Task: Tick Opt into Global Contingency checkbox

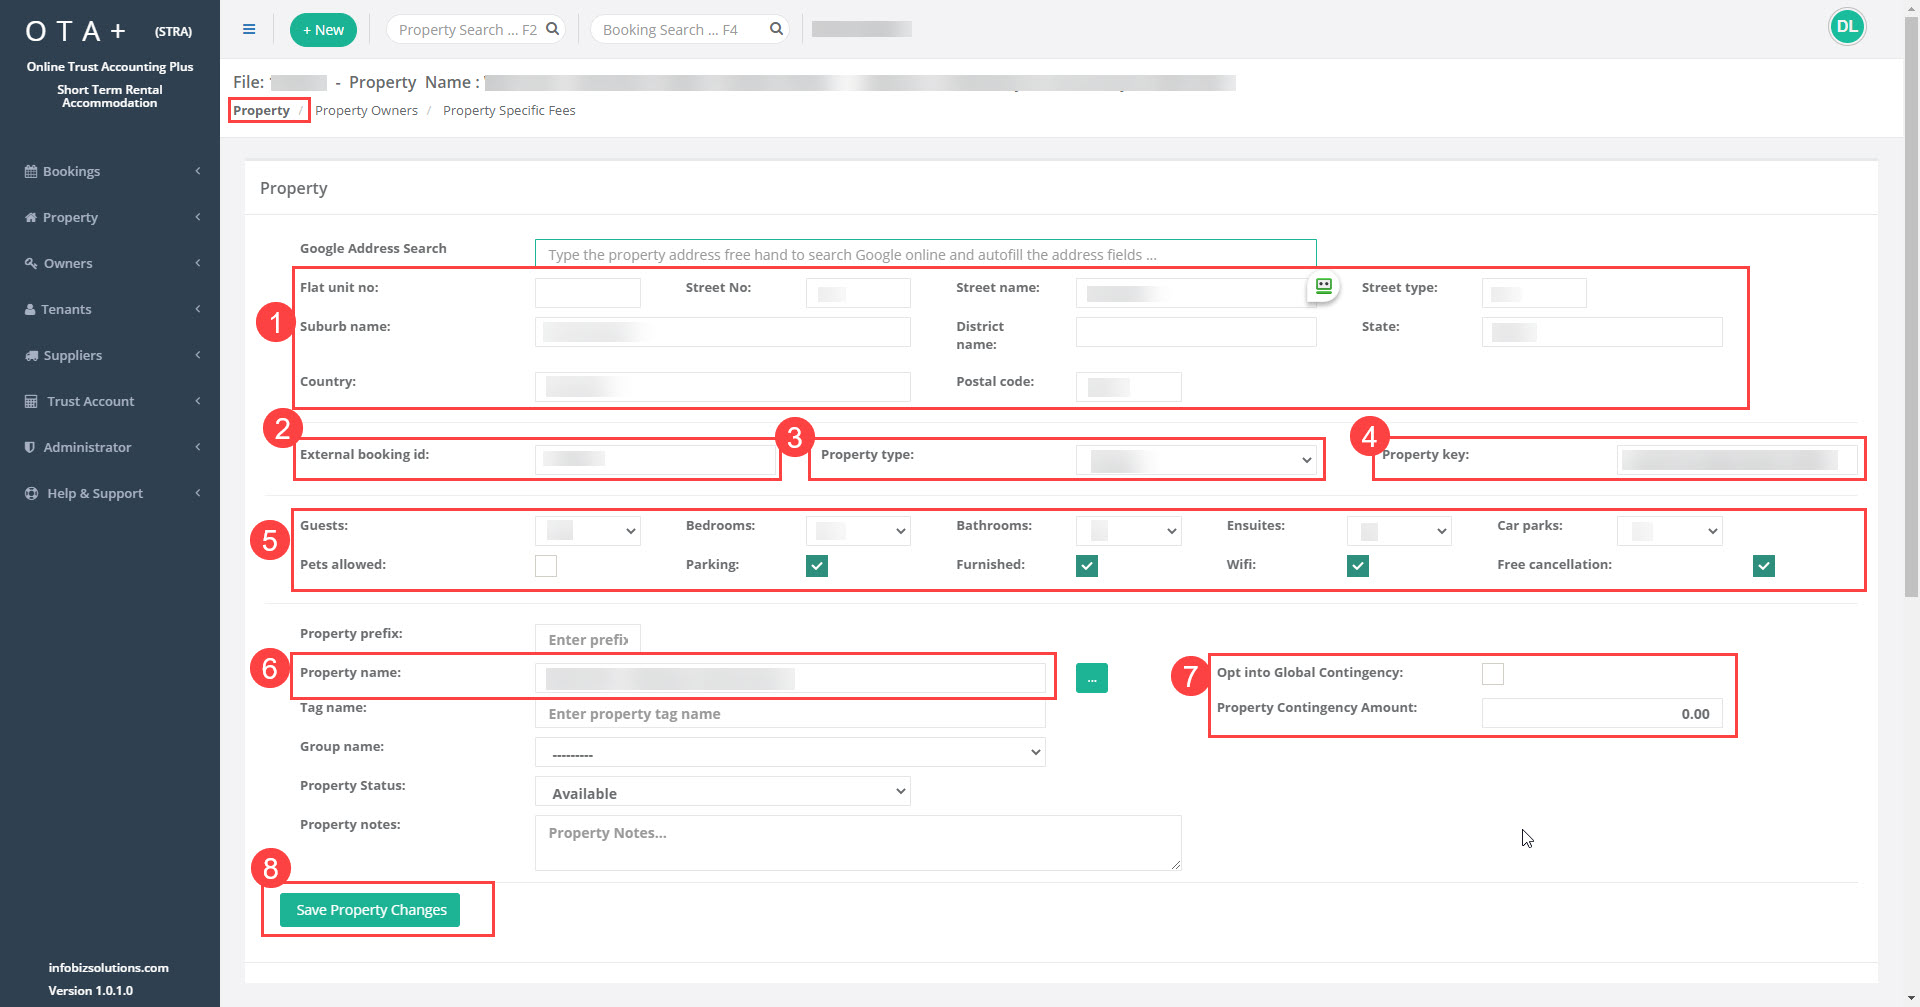Action: (1492, 674)
